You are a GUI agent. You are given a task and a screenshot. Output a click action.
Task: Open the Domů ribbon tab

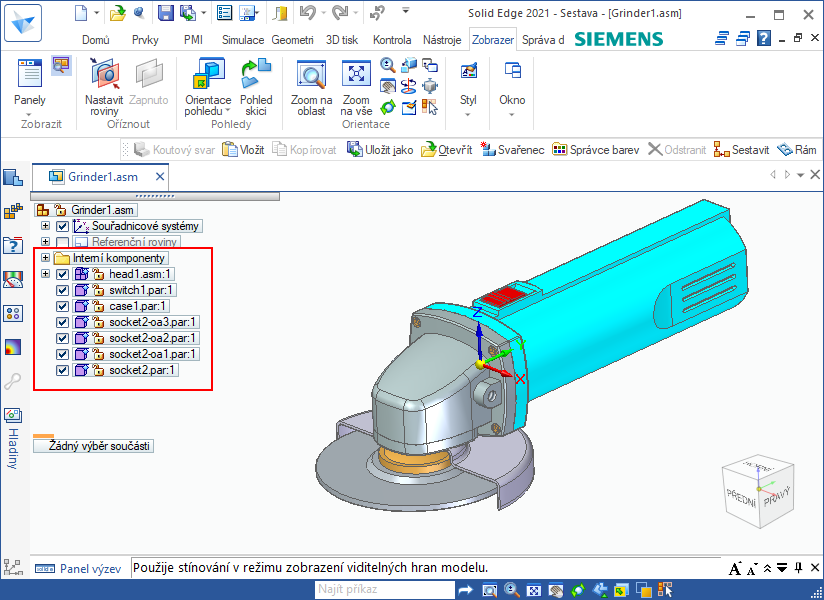coord(95,40)
